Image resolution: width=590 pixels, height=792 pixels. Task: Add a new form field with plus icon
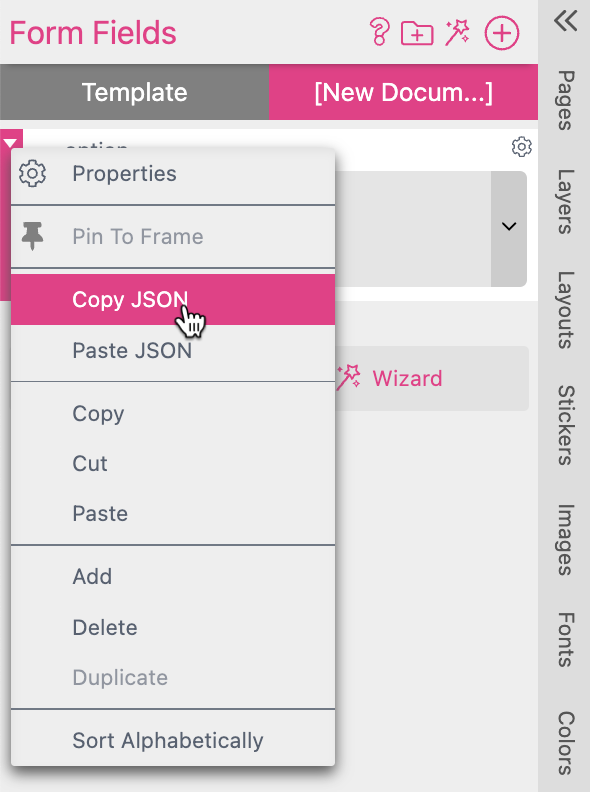(502, 33)
